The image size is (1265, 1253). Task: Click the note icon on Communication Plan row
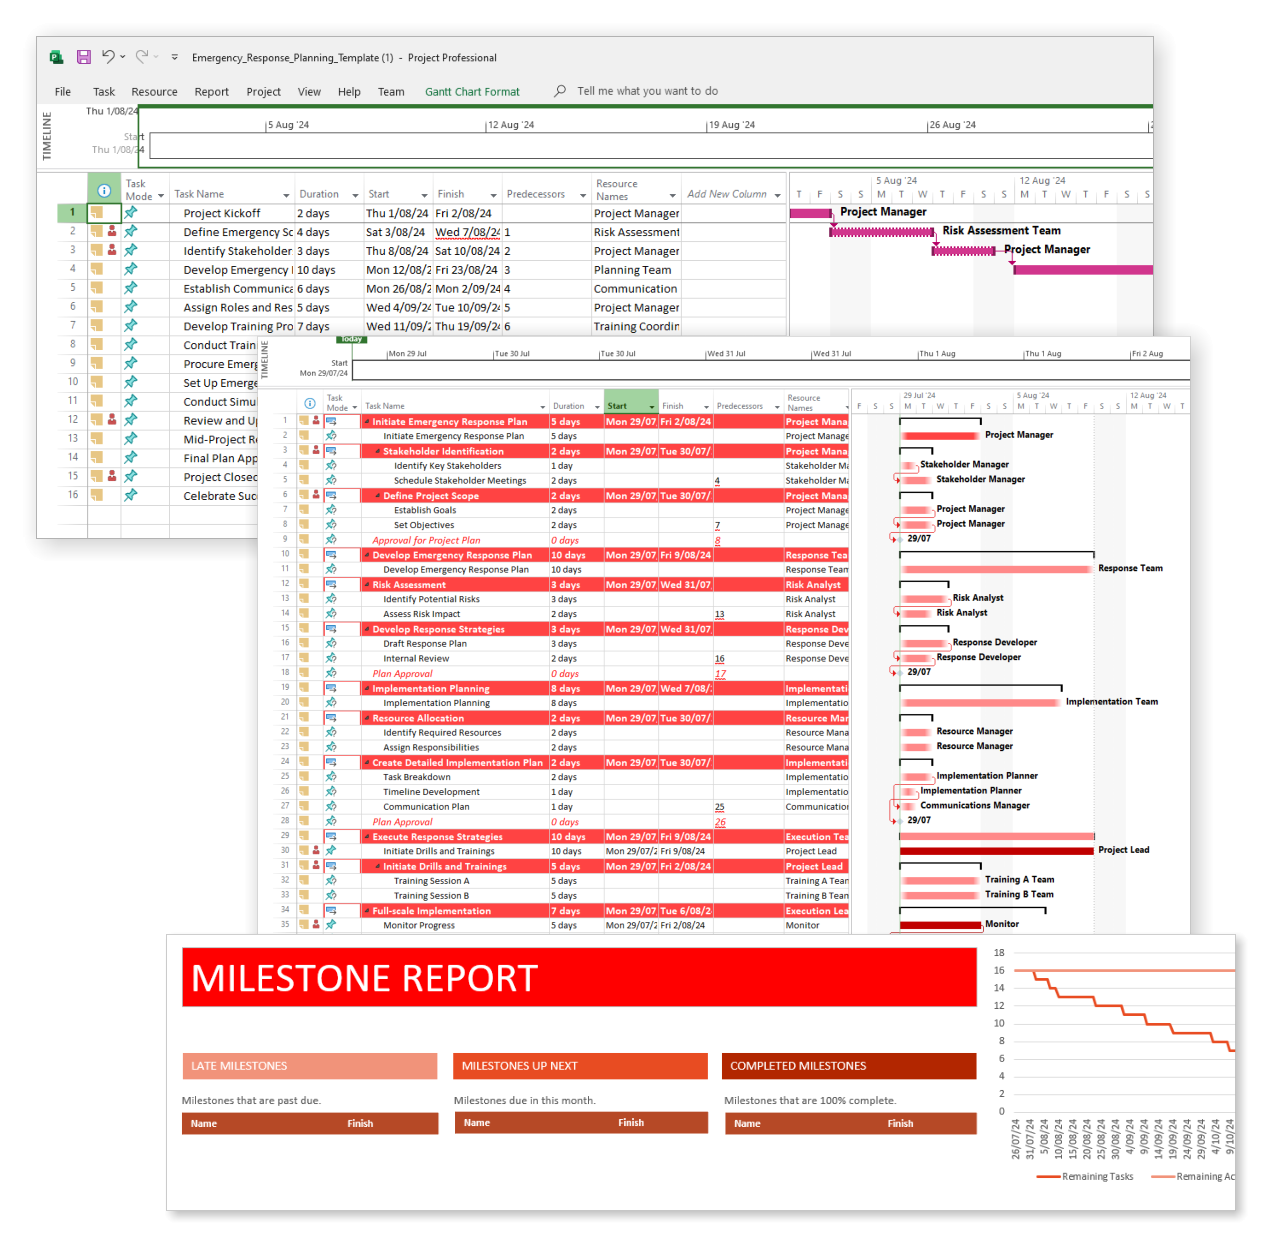[x=304, y=806]
